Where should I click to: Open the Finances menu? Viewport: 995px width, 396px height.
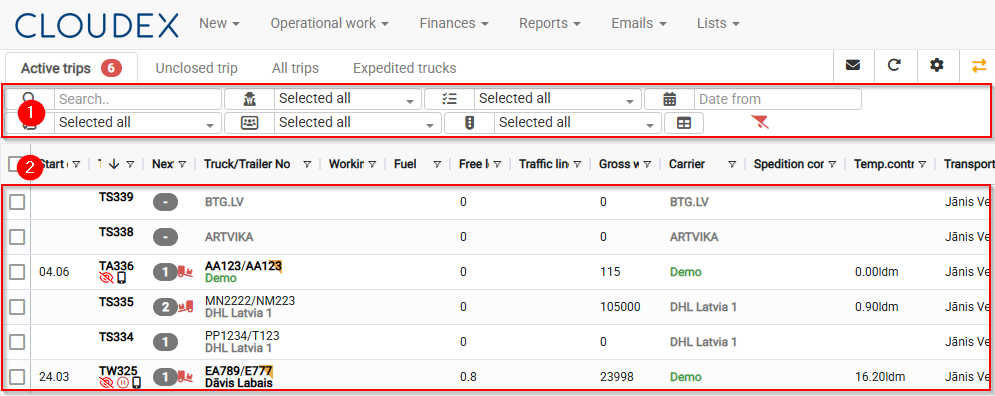click(x=454, y=23)
